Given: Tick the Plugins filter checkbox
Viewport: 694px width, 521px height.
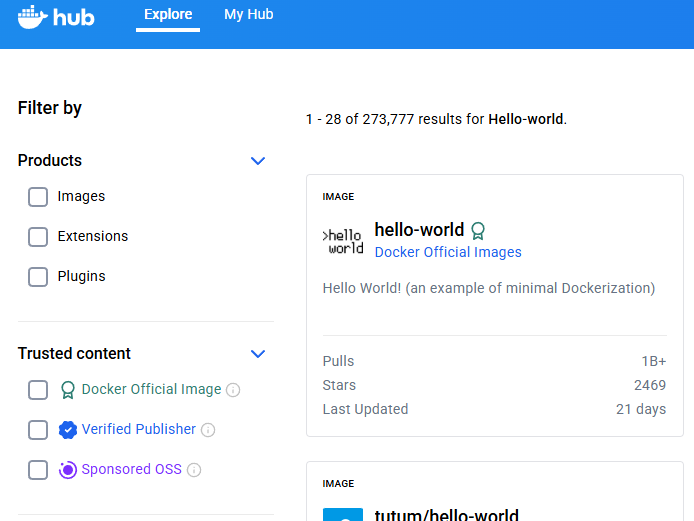Looking at the screenshot, I should point(38,277).
